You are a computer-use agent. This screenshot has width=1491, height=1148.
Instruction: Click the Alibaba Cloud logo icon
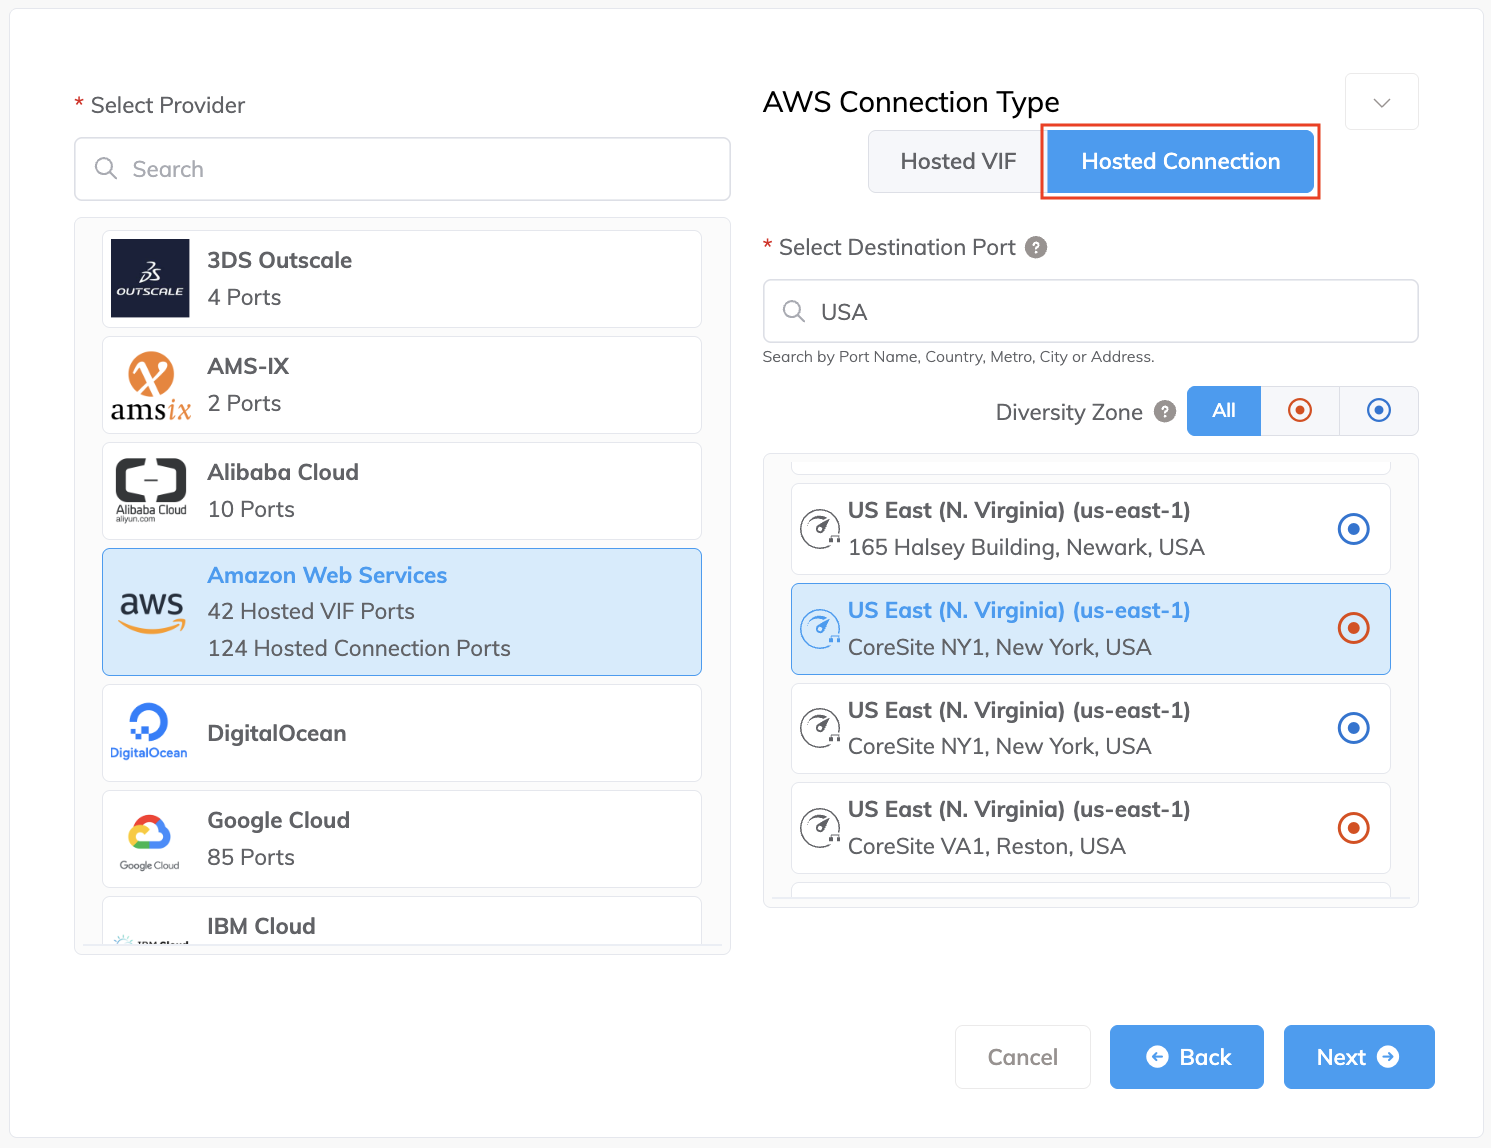point(150,490)
